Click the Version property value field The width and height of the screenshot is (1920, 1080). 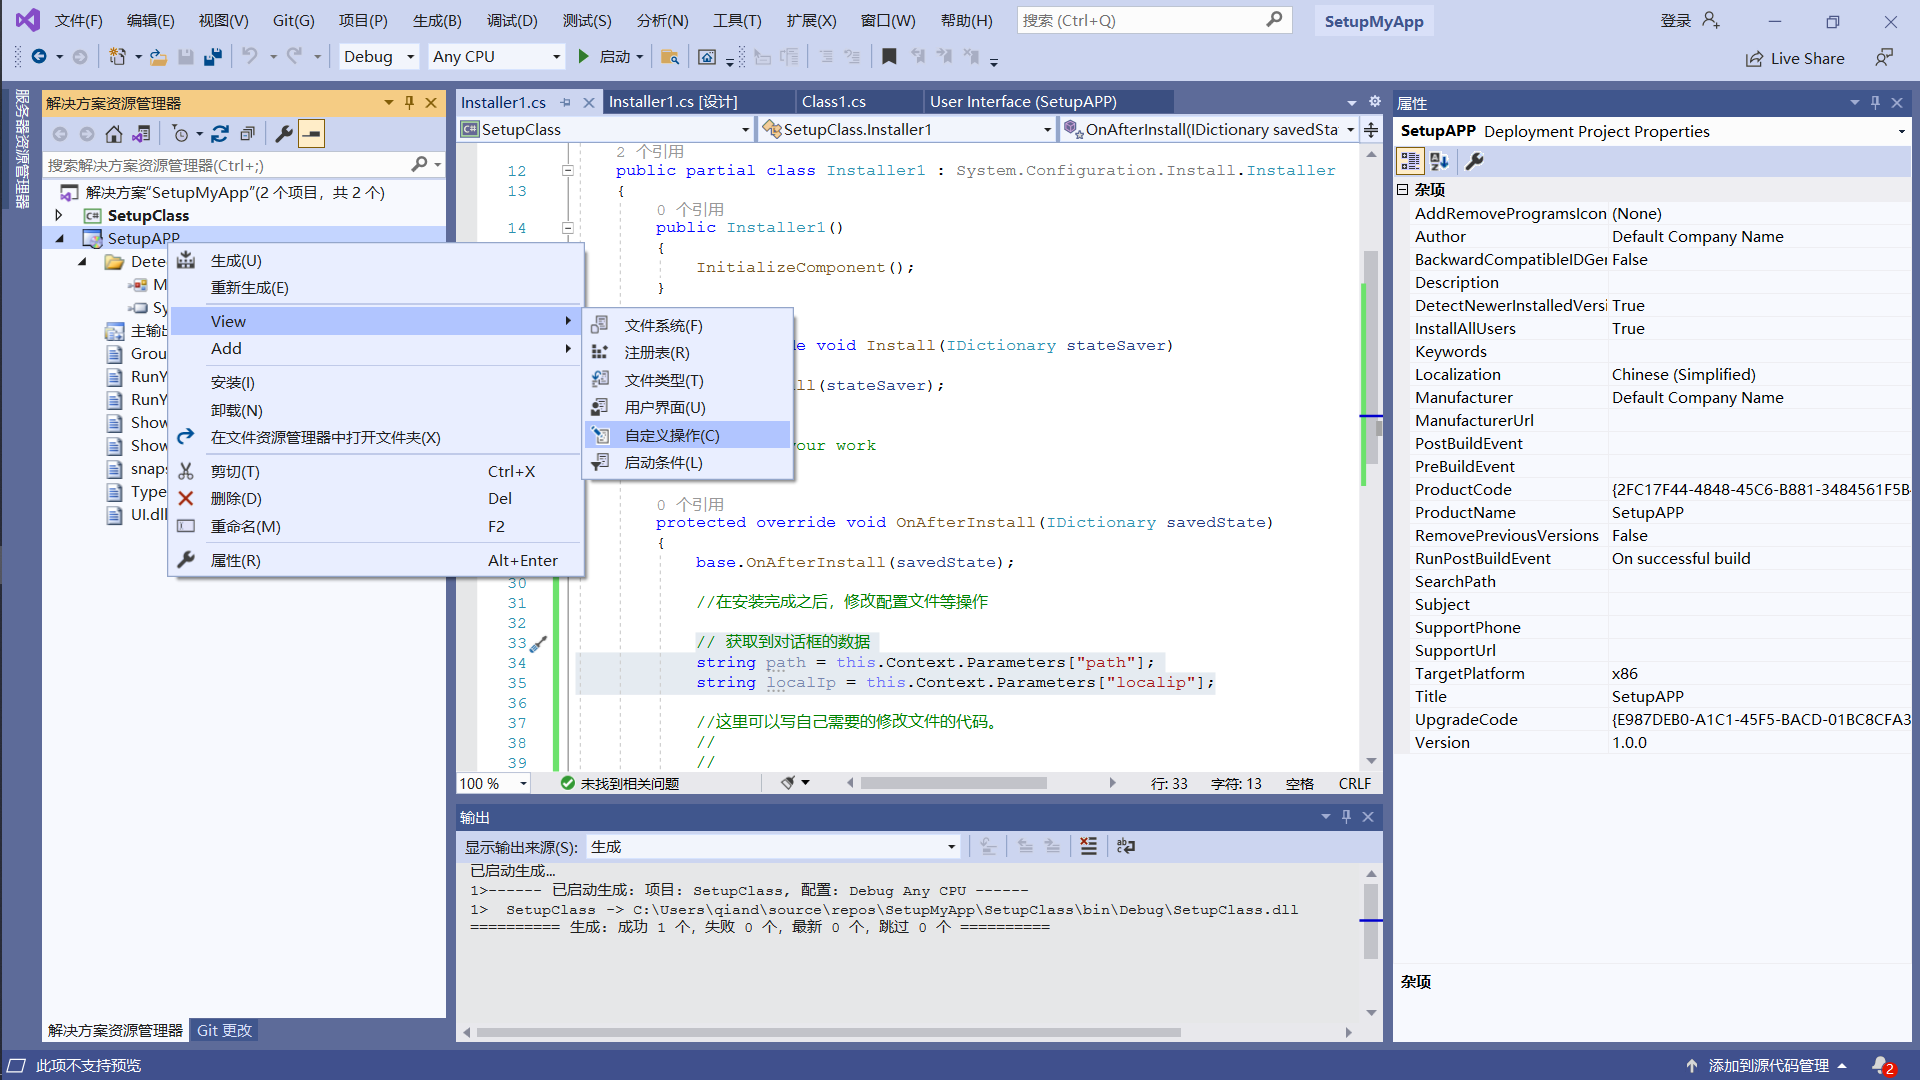pos(1758,743)
